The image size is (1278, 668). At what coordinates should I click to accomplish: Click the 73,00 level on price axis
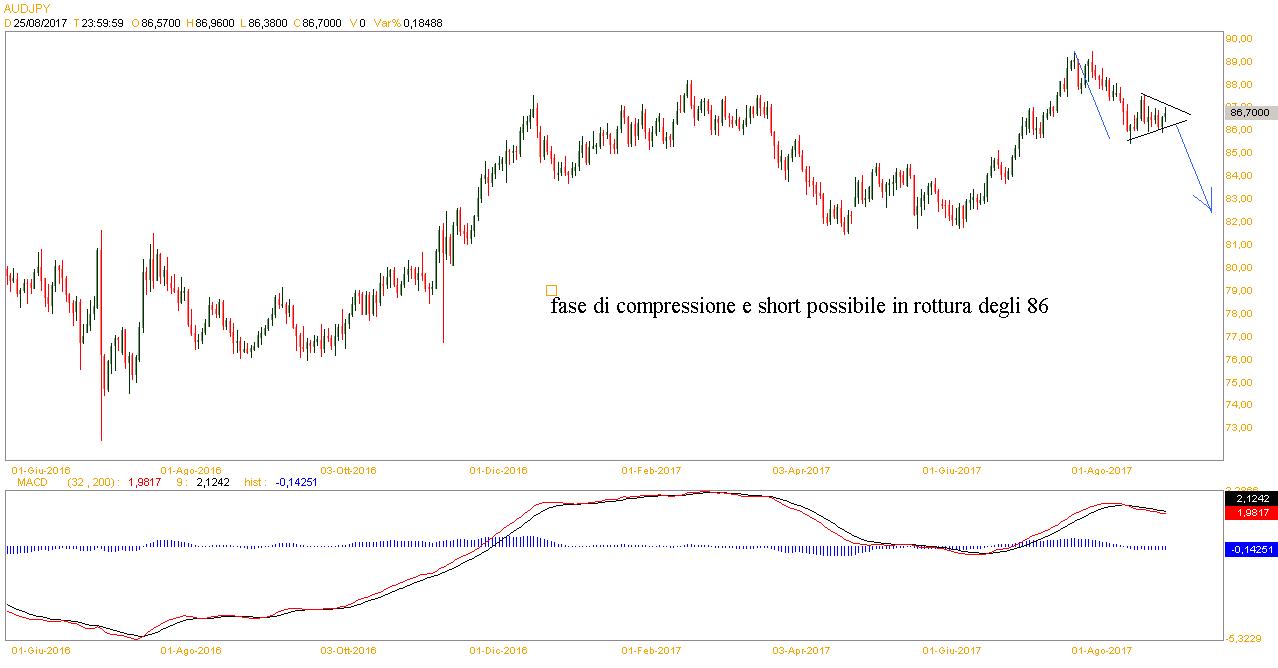coord(1241,428)
